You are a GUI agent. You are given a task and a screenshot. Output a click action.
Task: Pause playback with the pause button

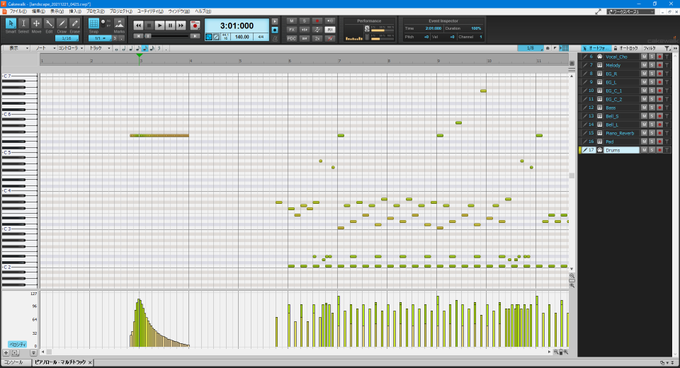click(x=170, y=26)
